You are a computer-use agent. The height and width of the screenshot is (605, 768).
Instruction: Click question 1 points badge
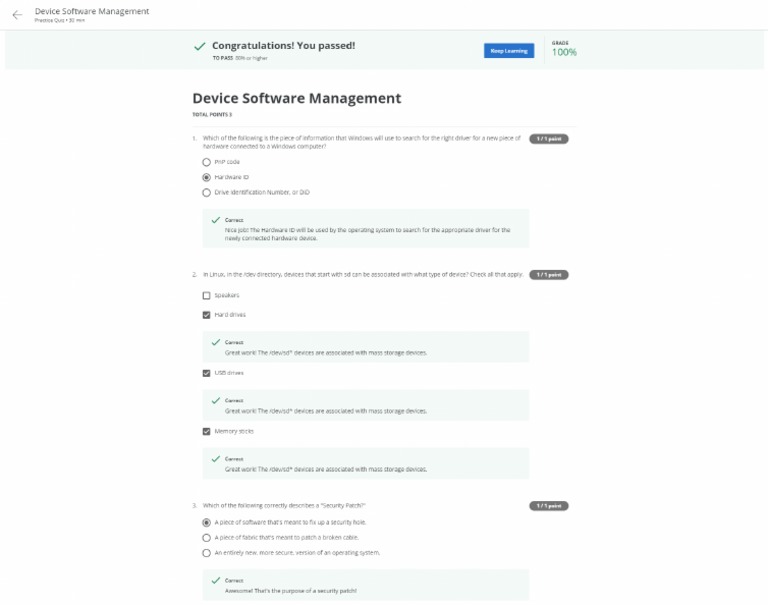click(x=549, y=139)
